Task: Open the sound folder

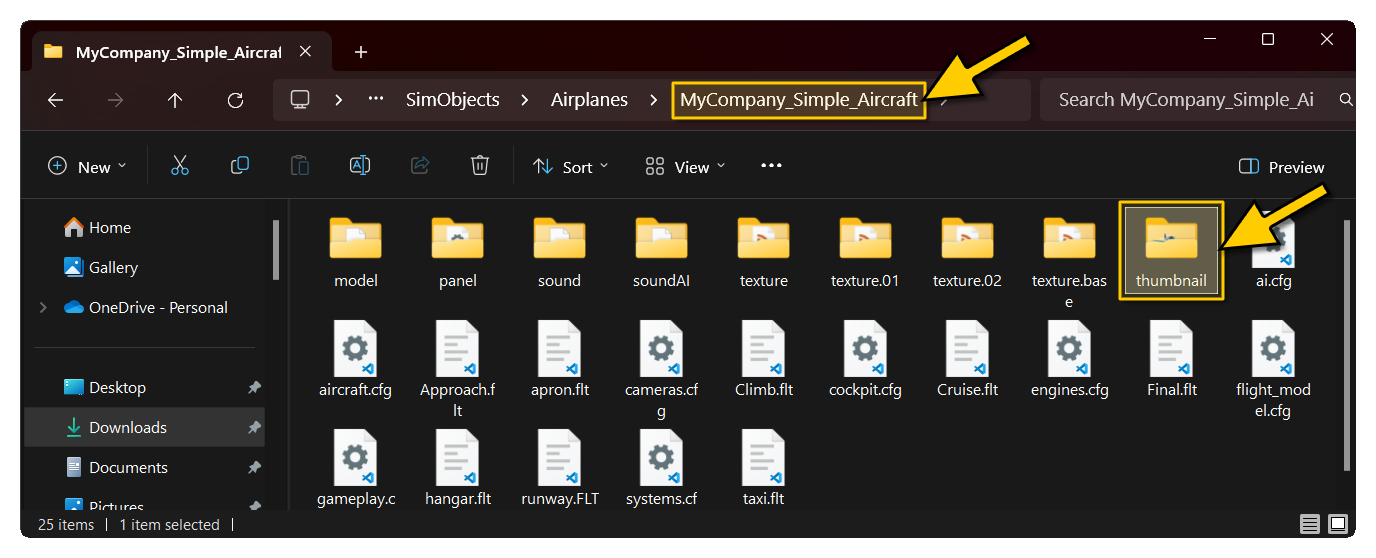Action: tap(559, 254)
